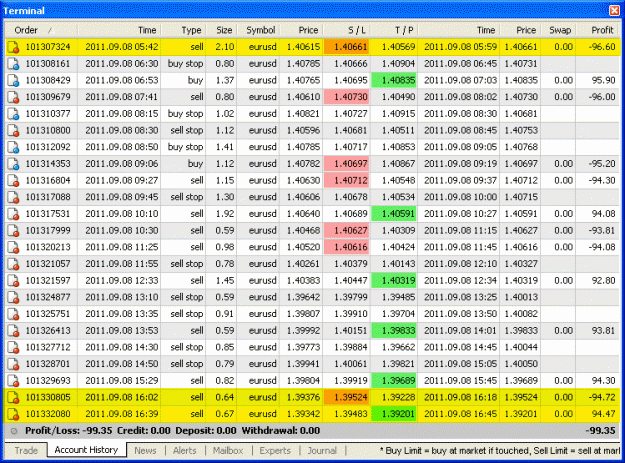The height and width of the screenshot is (463, 625).
Task: Click close time 2011.09.08 12:34
Action: coord(460,281)
